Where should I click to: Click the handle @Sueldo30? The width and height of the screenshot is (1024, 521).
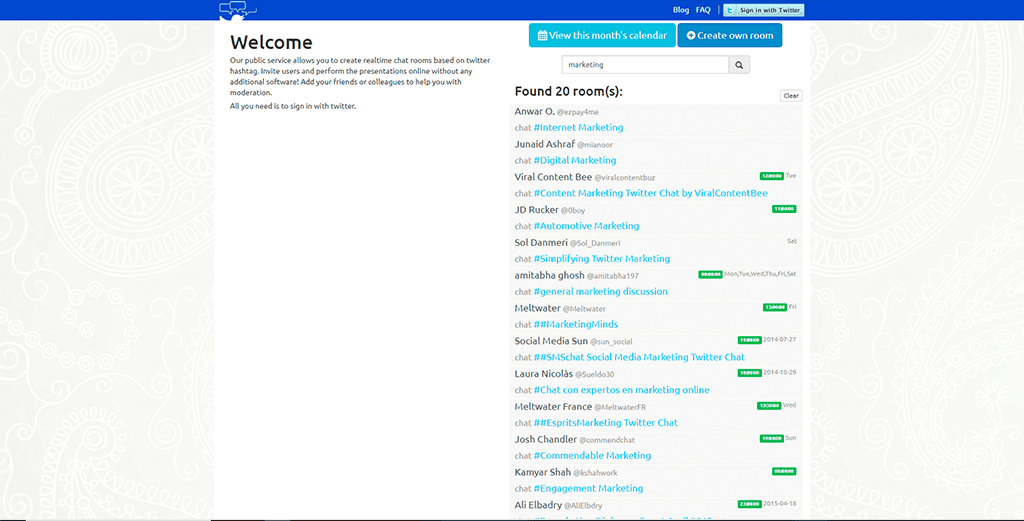594,374
